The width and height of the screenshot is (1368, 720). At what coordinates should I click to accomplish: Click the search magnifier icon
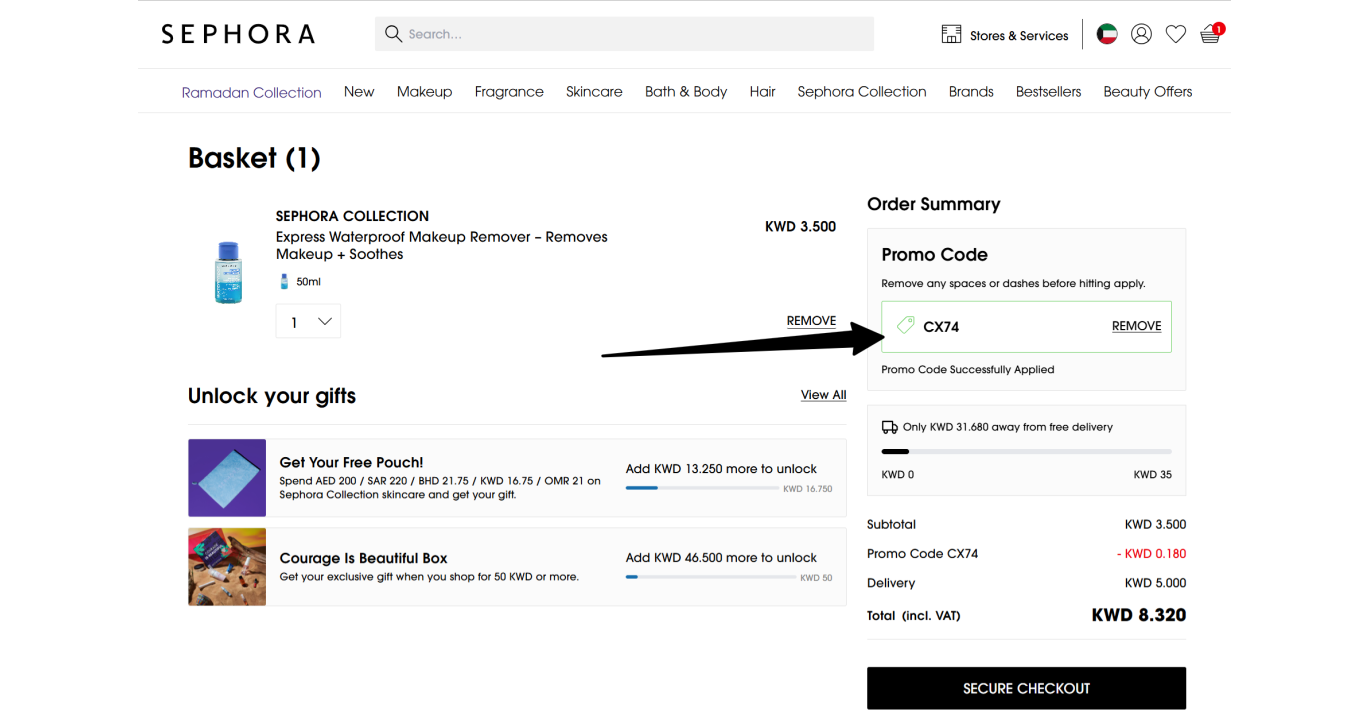pos(394,34)
